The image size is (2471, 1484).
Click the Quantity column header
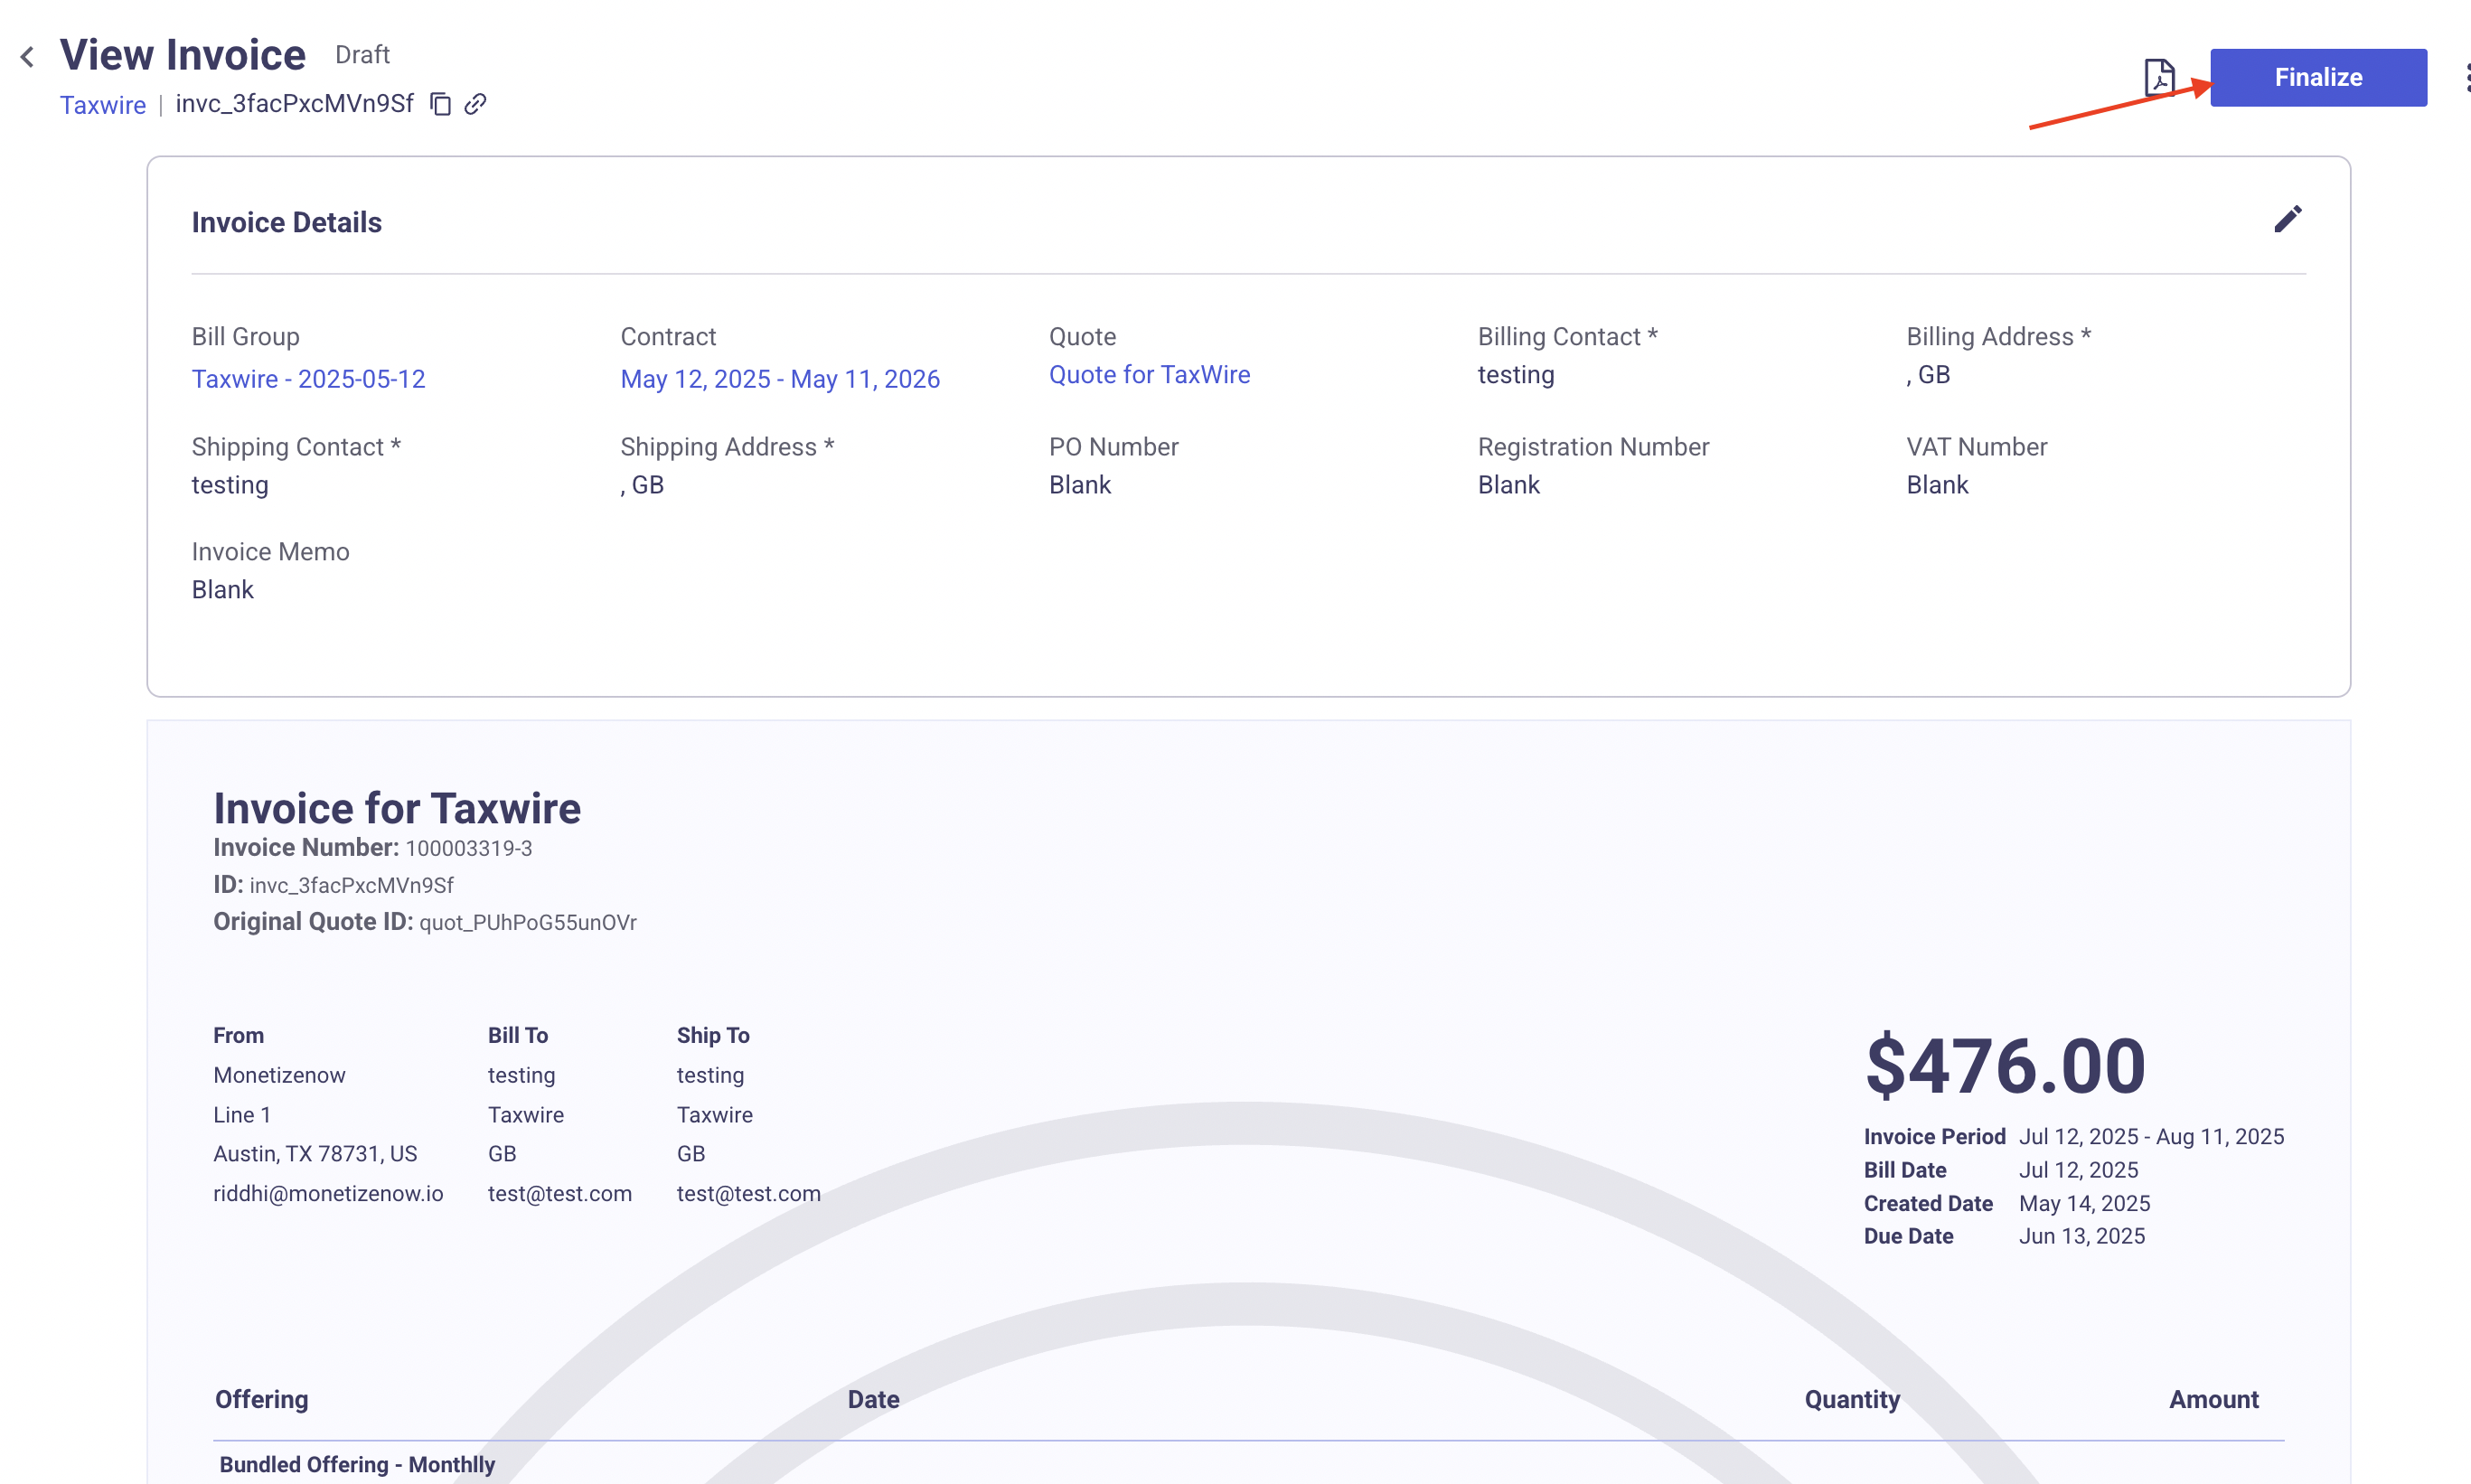pyautogui.click(x=1851, y=1399)
